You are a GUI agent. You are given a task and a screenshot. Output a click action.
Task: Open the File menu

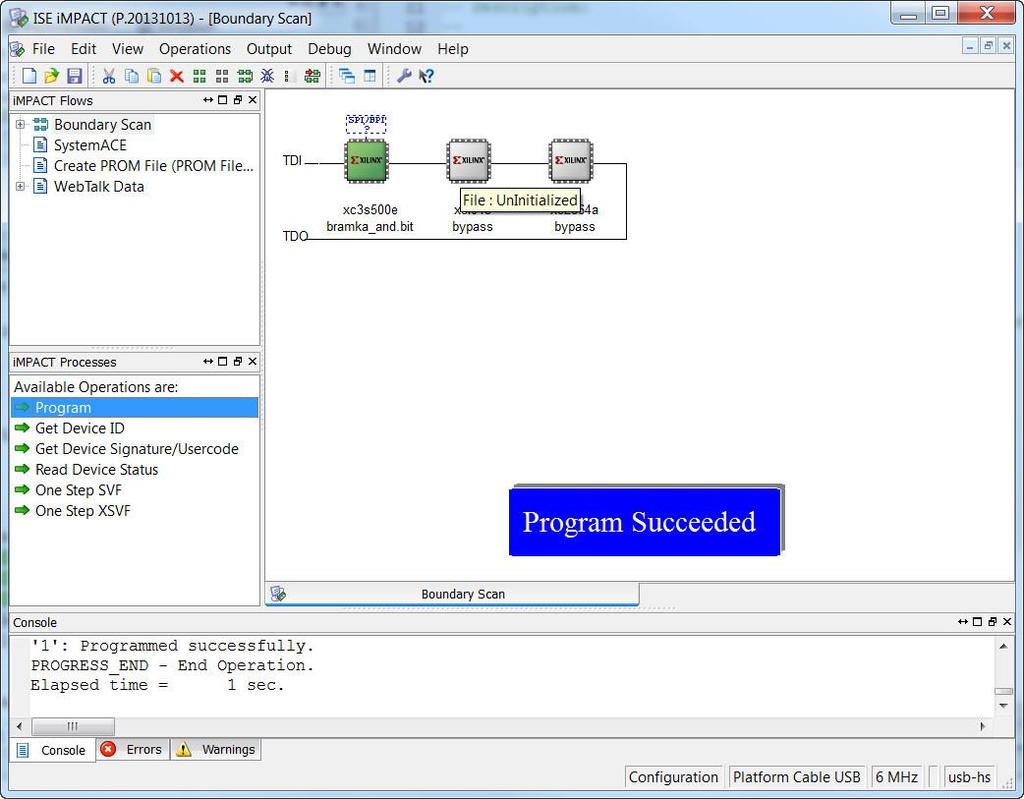[x=44, y=49]
